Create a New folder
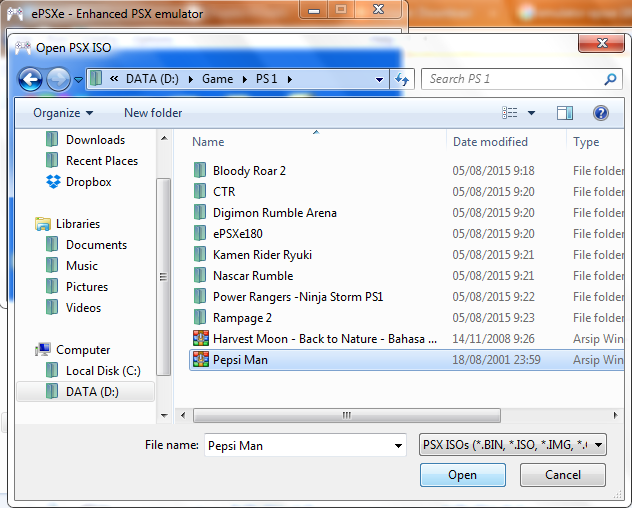 153,113
